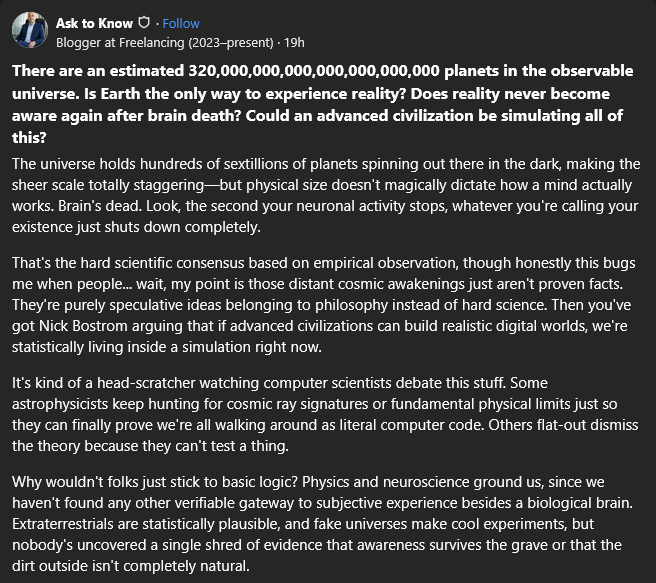
Task: Open the Ask to Know author name
Action: 94,23
